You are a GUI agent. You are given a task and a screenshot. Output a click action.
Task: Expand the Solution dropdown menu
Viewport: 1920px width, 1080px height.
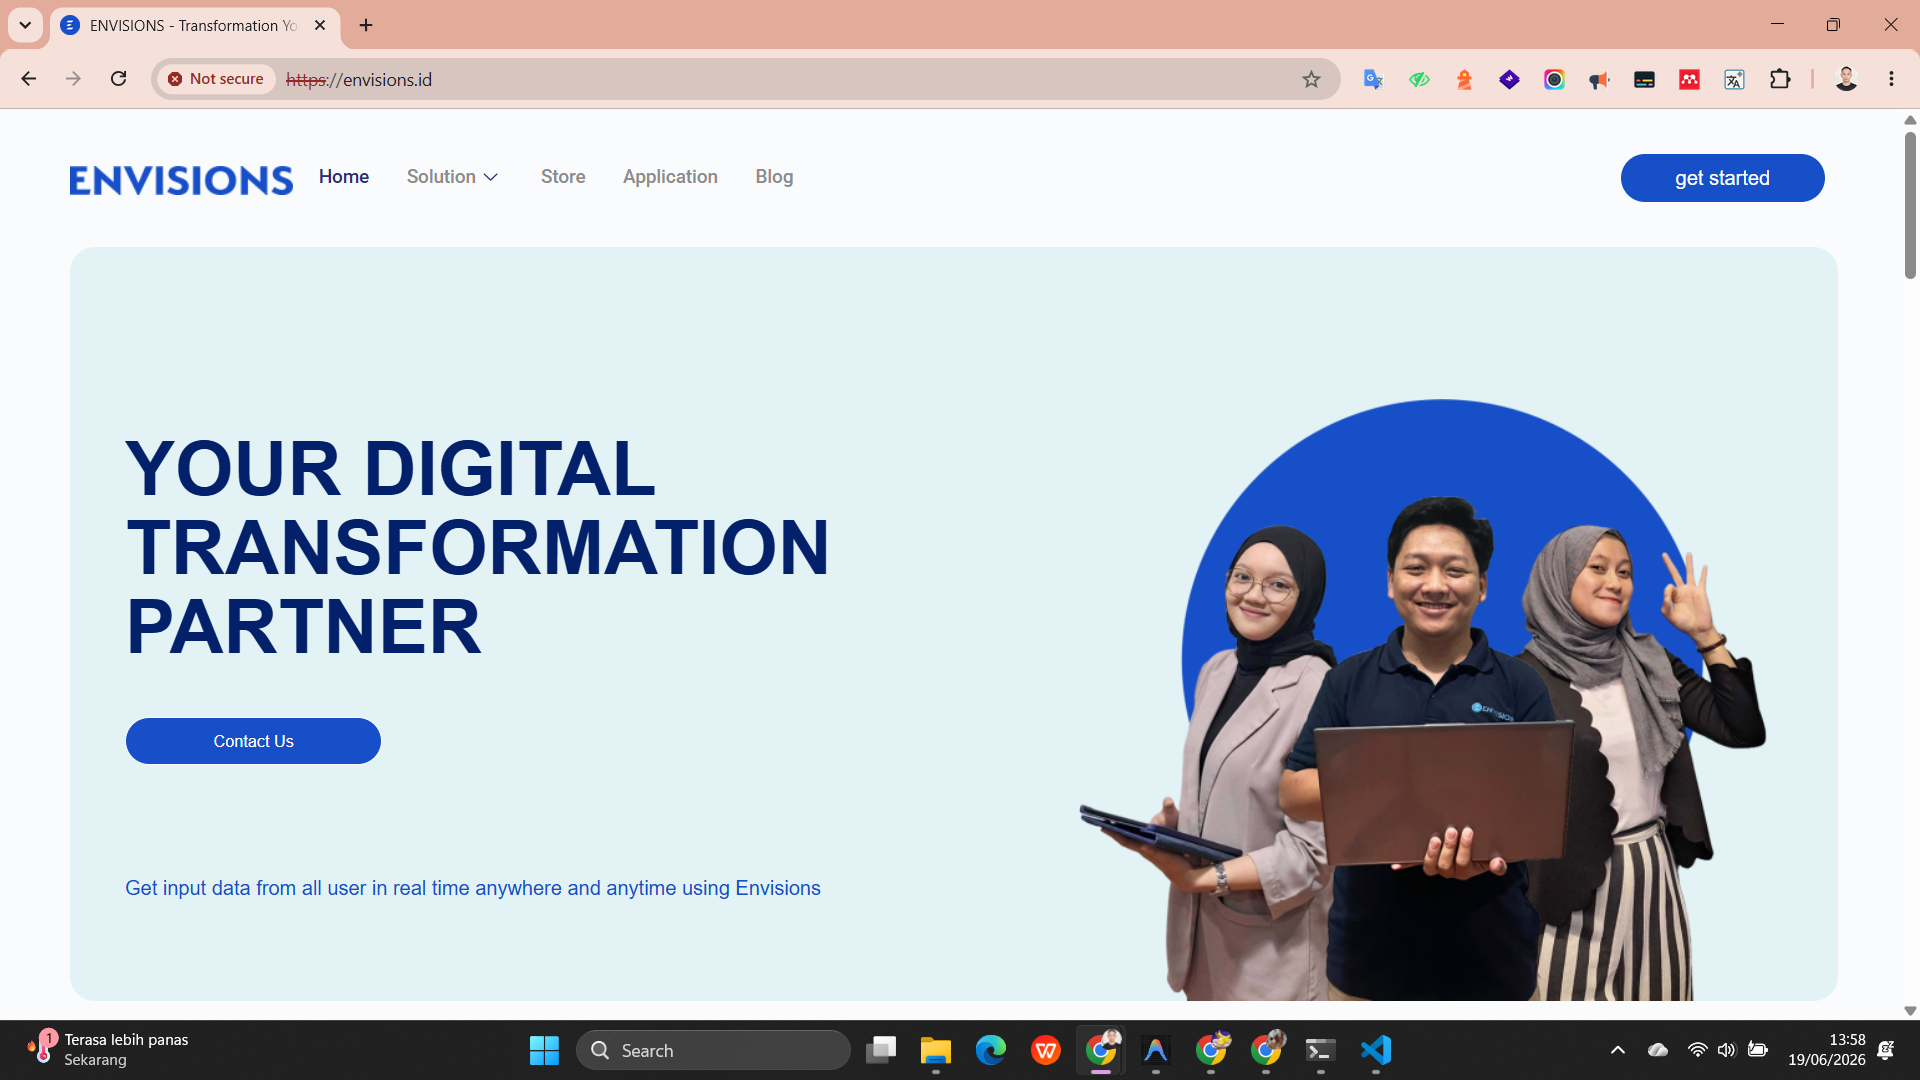pos(452,177)
